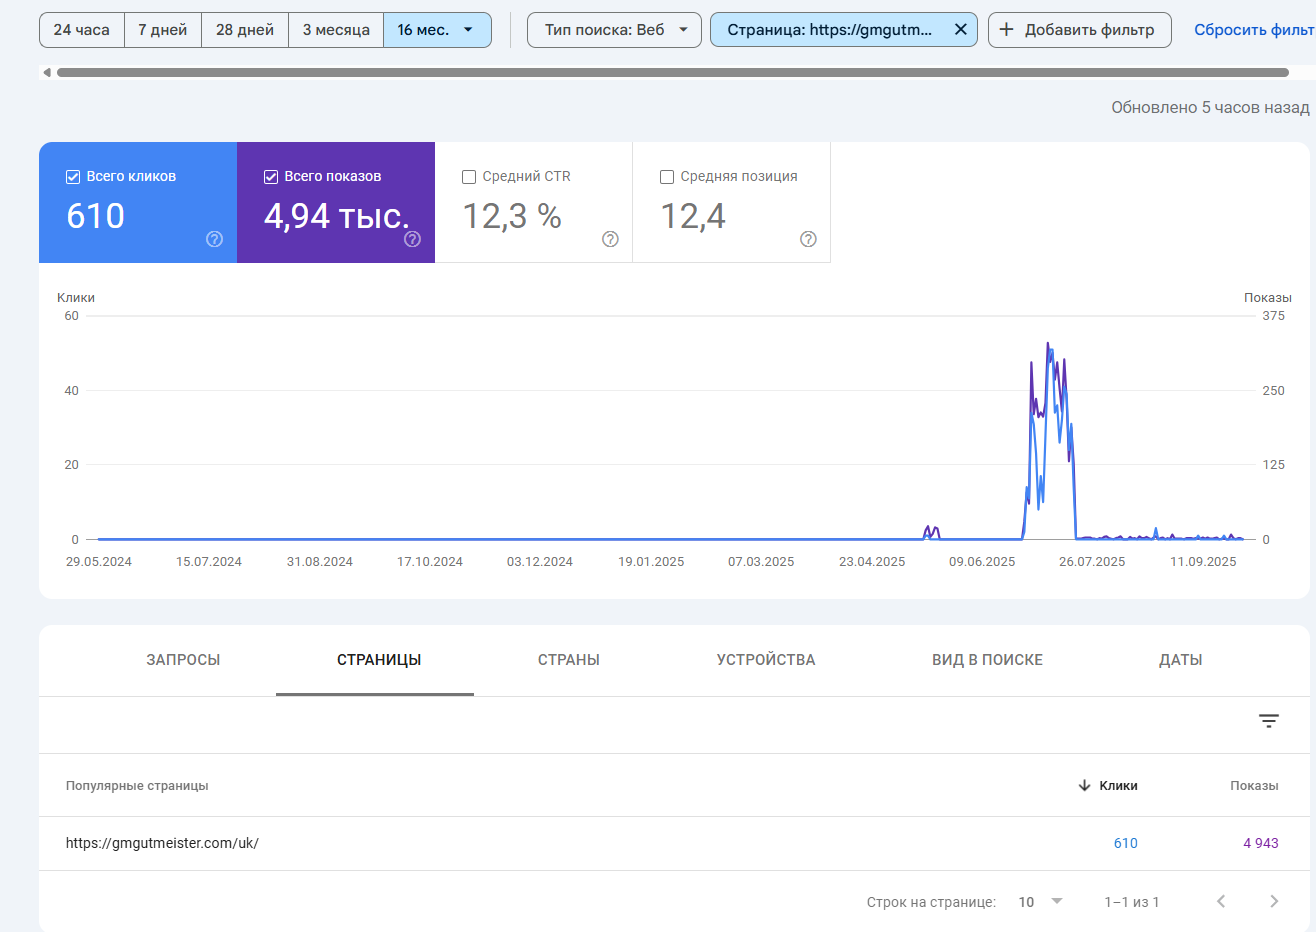Click Сбросить фильтры link
The width and height of the screenshot is (1316, 932).
(x=1255, y=30)
